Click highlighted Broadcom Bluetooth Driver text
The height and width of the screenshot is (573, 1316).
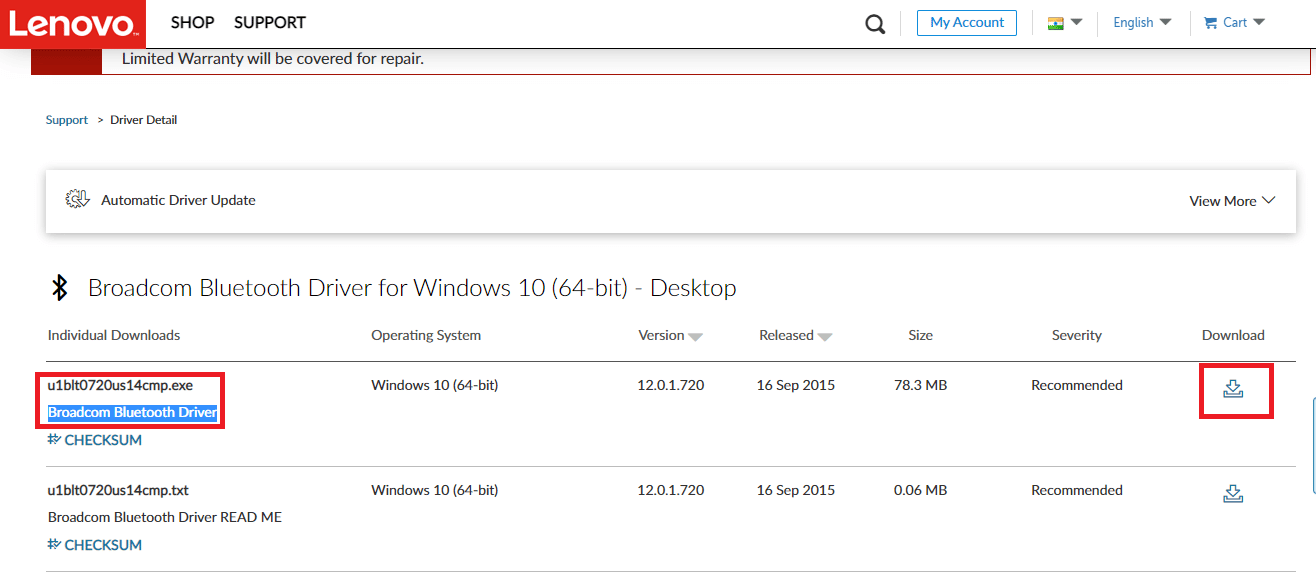(x=133, y=412)
